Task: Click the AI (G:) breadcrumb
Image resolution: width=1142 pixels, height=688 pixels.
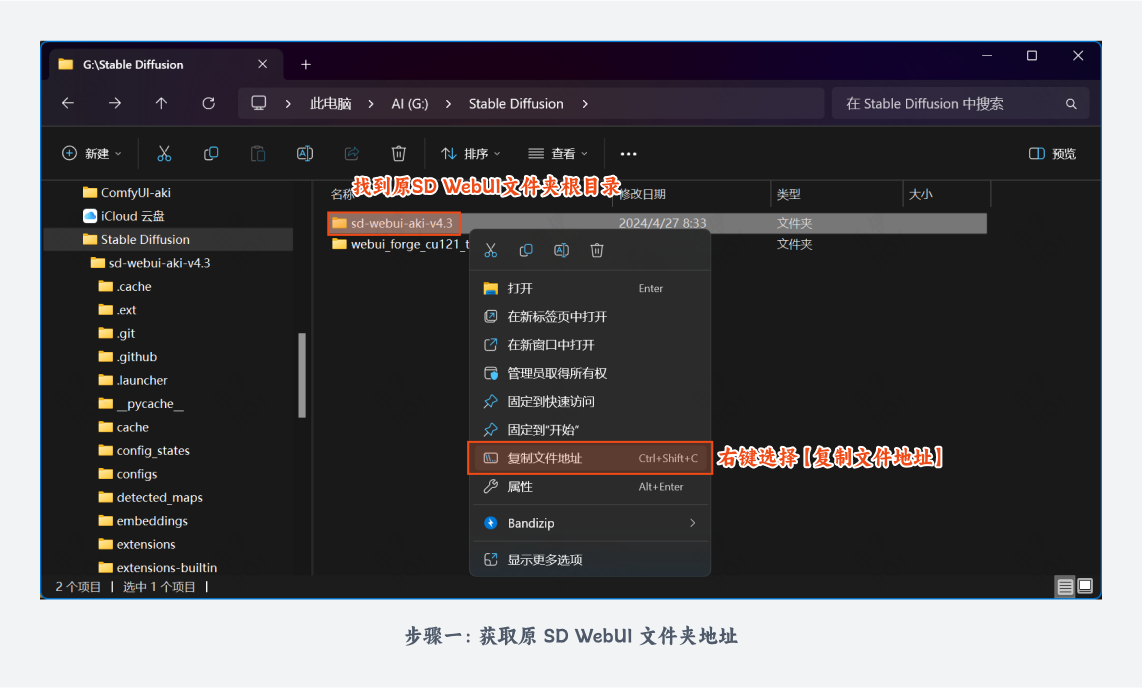Action: point(410,104)
